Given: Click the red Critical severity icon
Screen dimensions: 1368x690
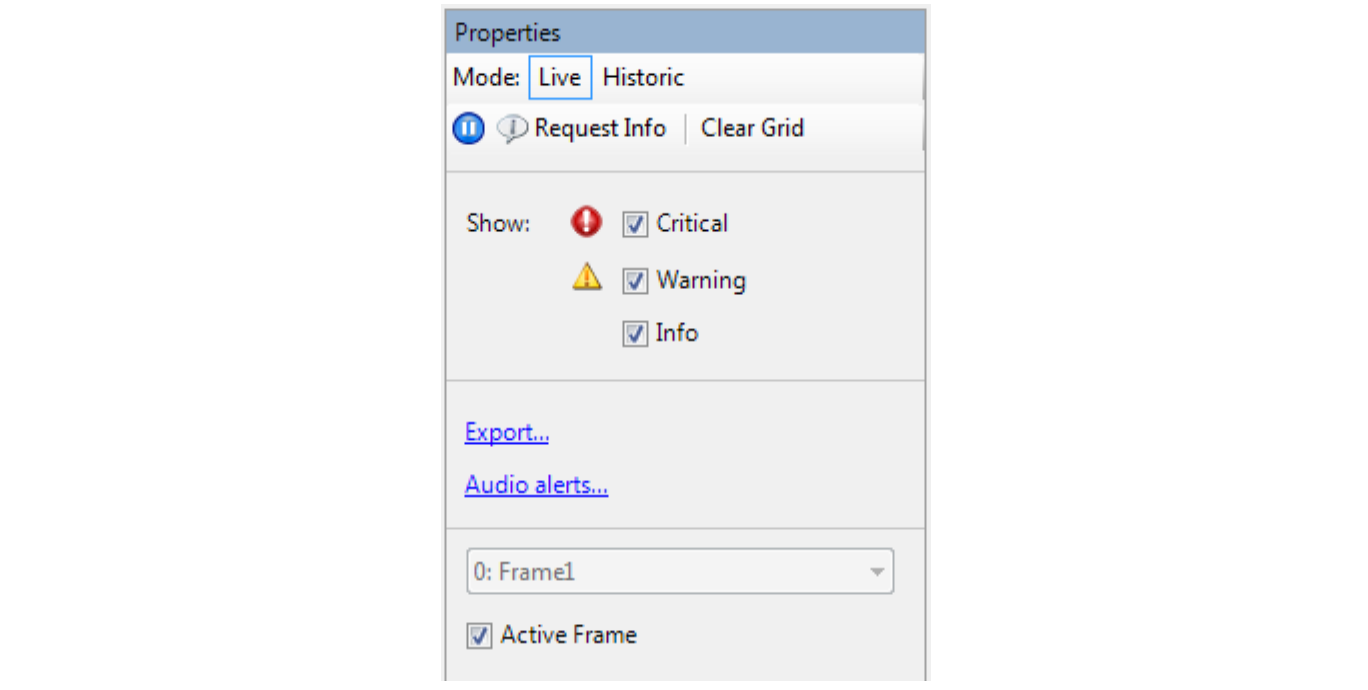Looking at the screenshot, I should tap(587, 223).
